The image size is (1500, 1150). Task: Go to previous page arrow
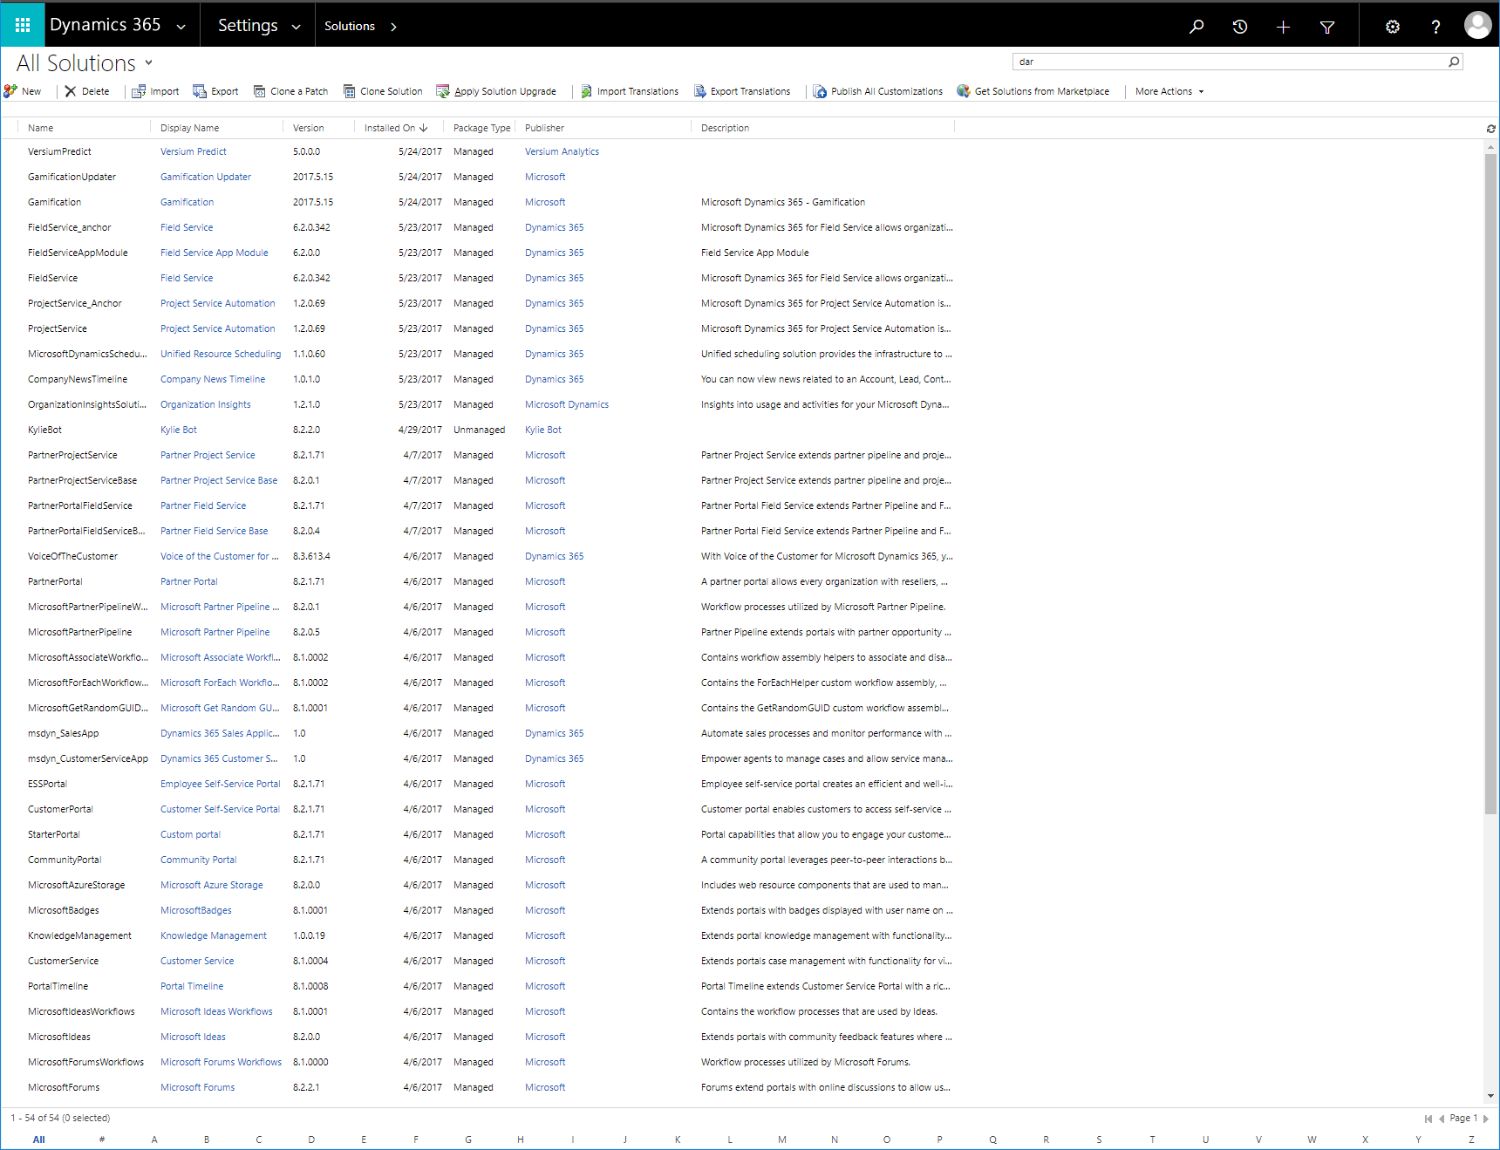[x=1441, y=1119]
